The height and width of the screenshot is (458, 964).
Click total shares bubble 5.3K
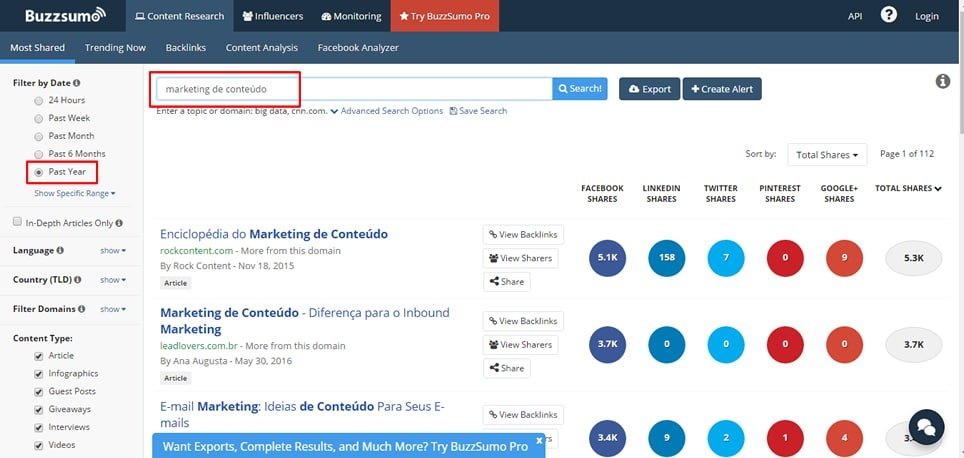[x=914, y=258]
